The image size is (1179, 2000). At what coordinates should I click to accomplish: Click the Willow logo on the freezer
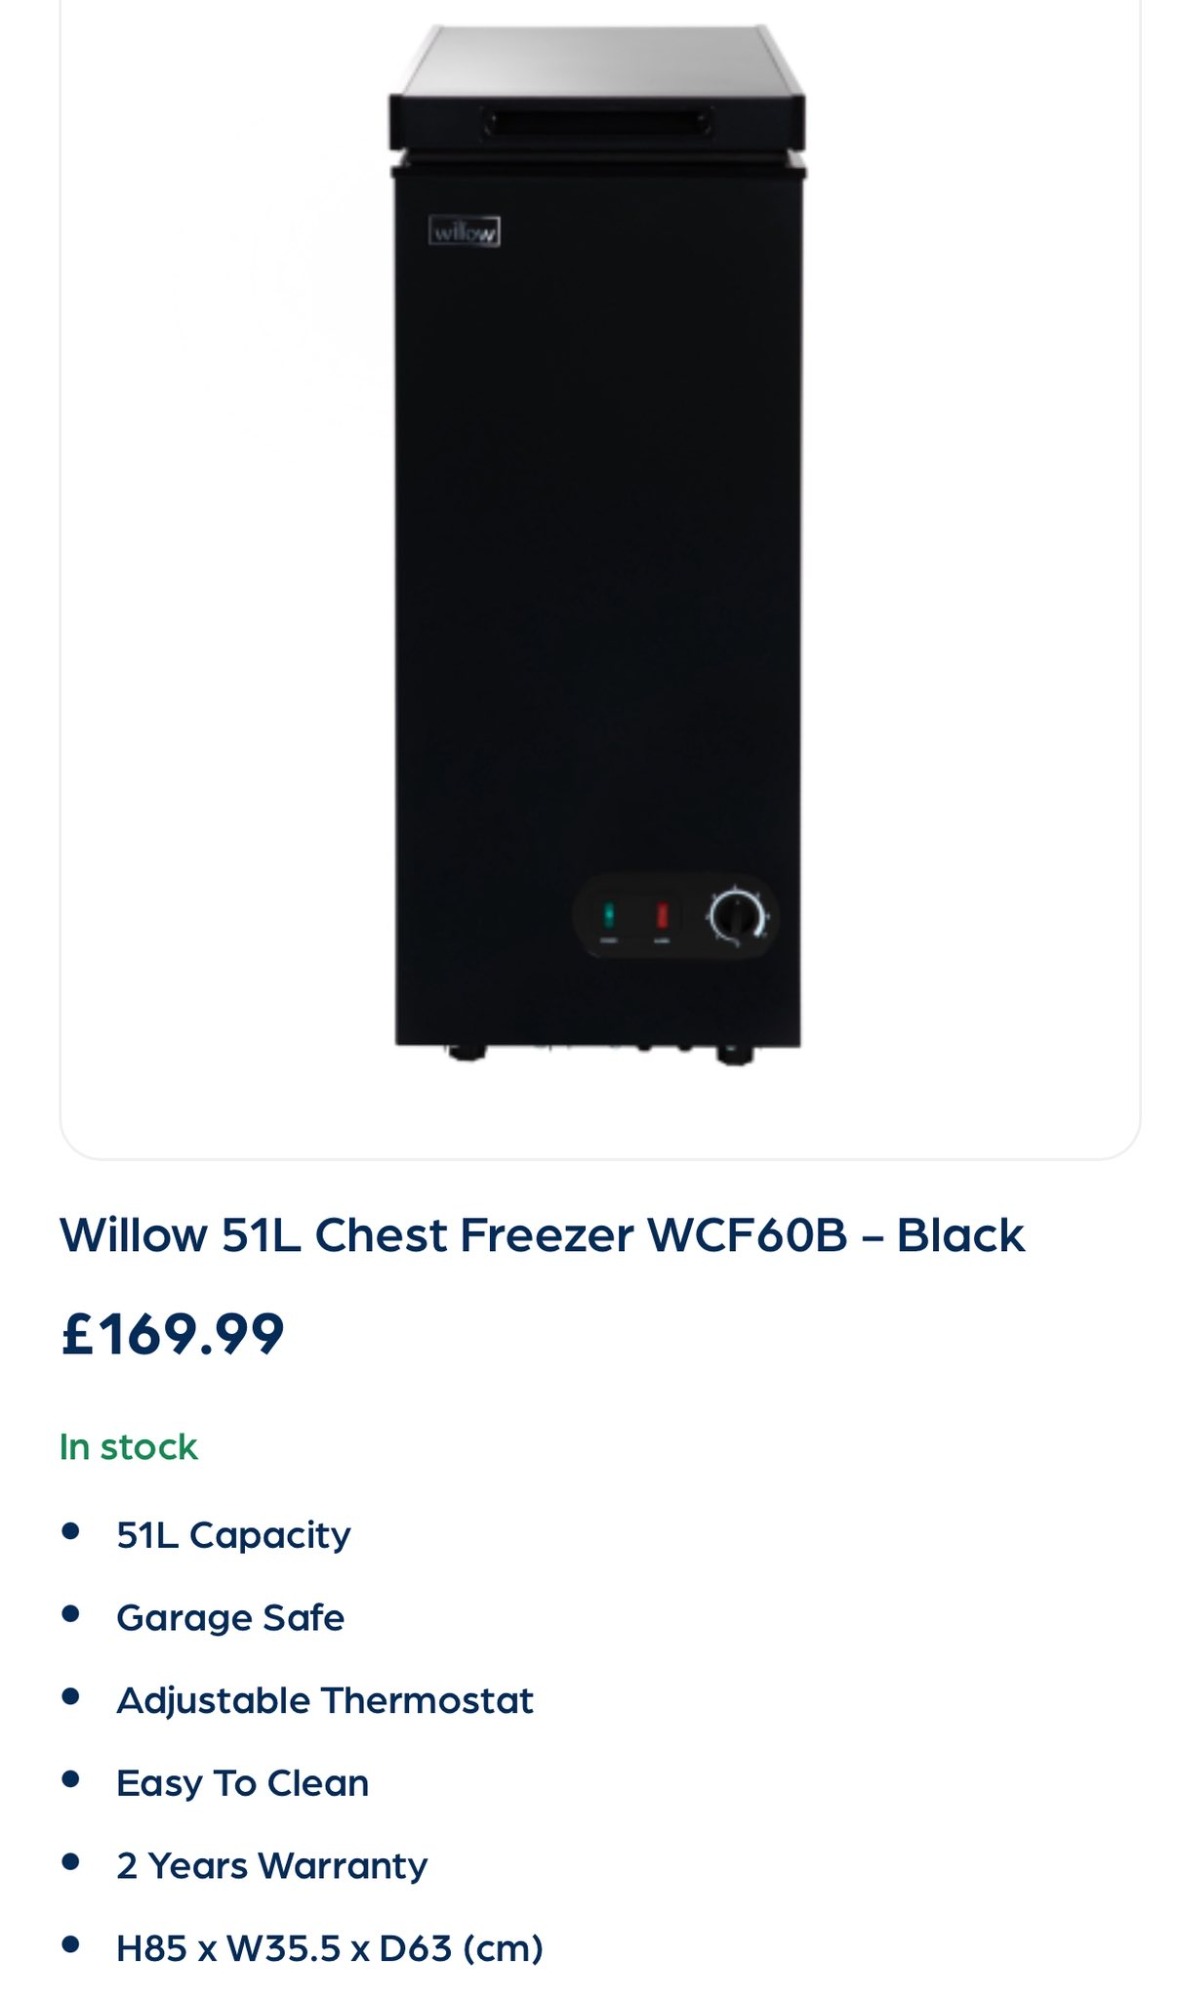(464, 232)
